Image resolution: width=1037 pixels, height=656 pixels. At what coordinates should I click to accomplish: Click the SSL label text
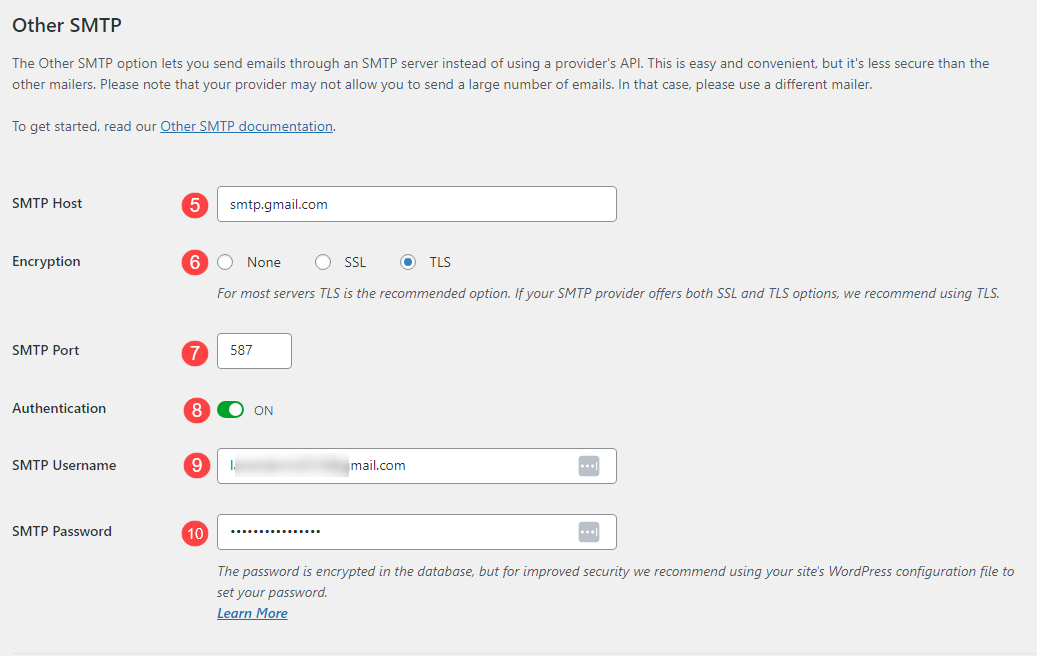[355, 263]
